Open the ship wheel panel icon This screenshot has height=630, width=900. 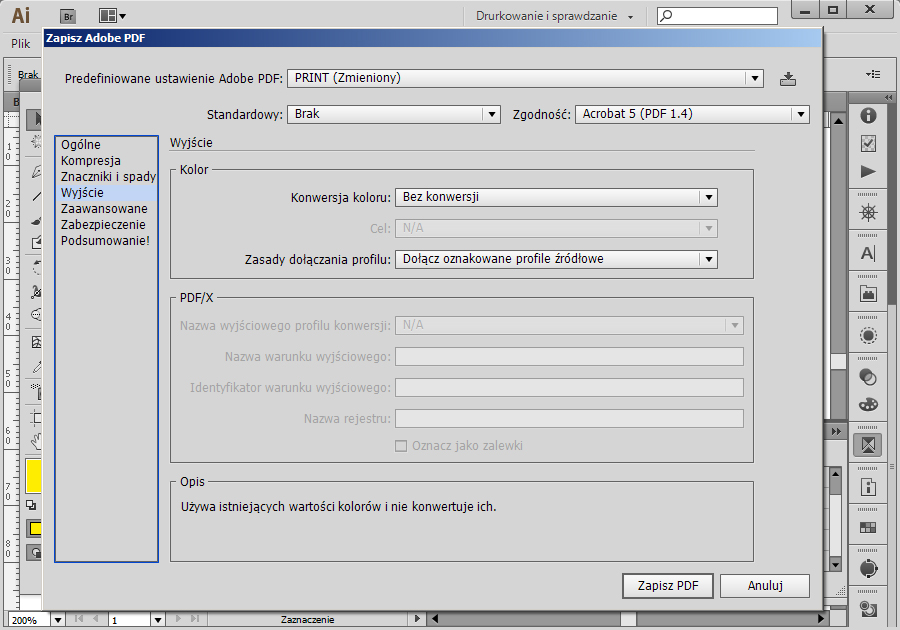tap(868, 213)
